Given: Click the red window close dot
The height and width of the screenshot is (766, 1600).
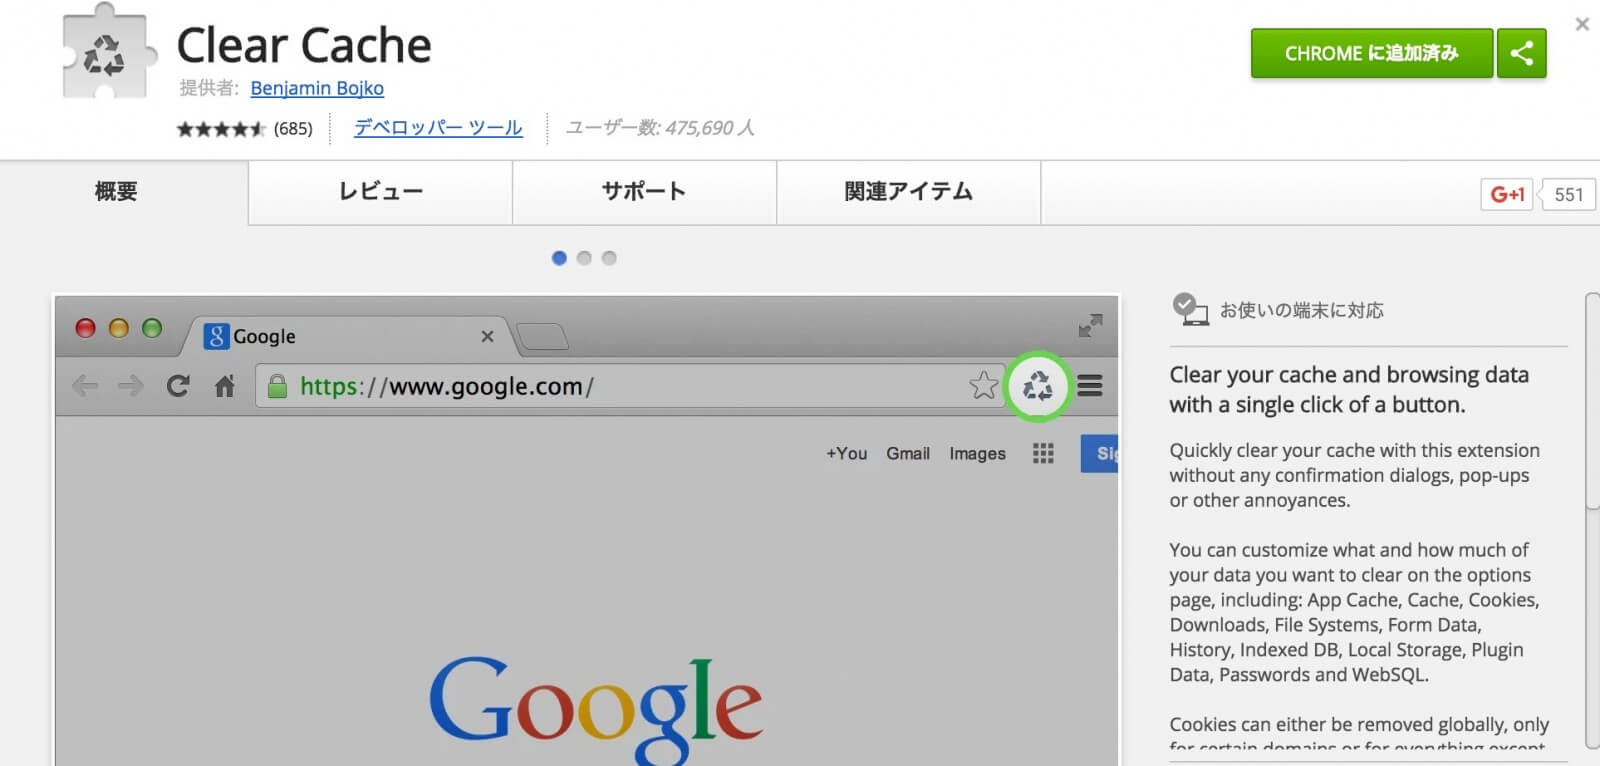Looking at the screenshot, I should (86, 328).
